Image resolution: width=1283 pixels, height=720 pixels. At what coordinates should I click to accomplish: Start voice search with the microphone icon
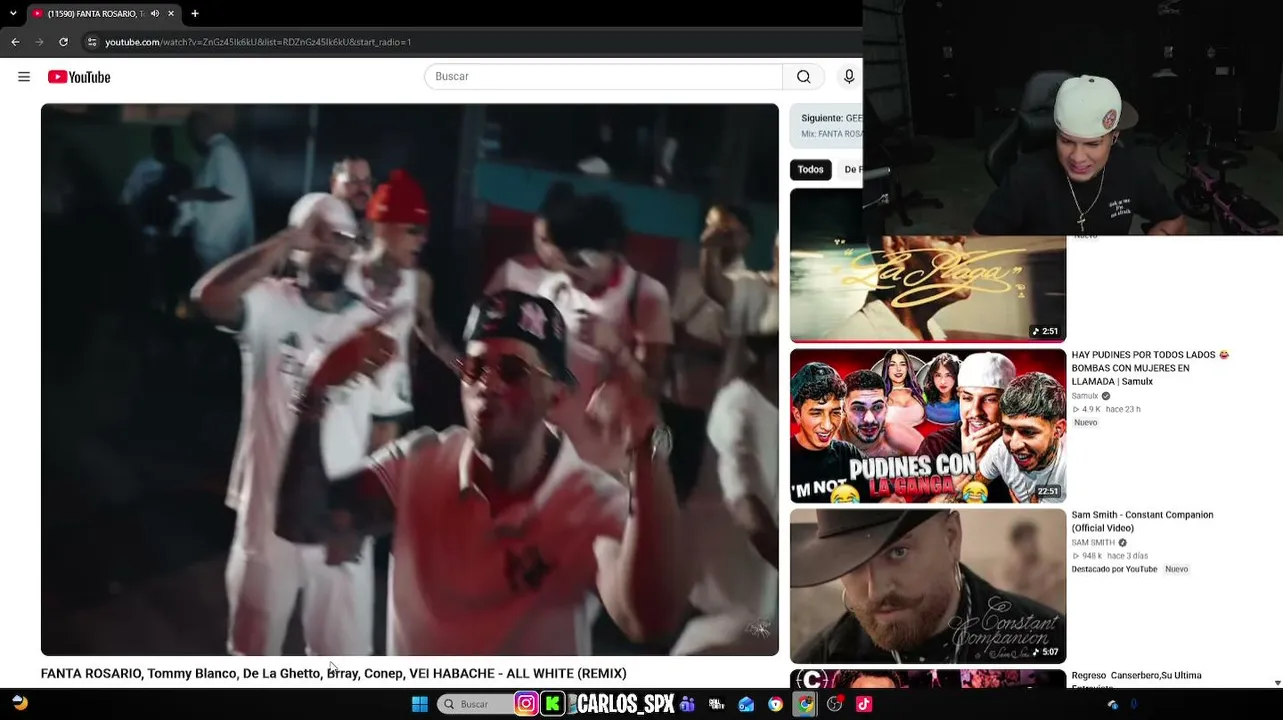tap(849, 77)
